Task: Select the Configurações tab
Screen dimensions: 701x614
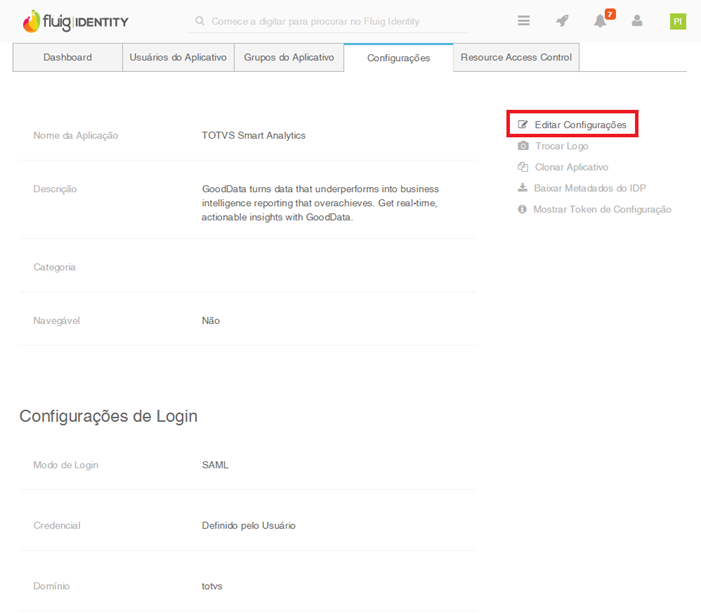Action: click(x=398, y=58)
